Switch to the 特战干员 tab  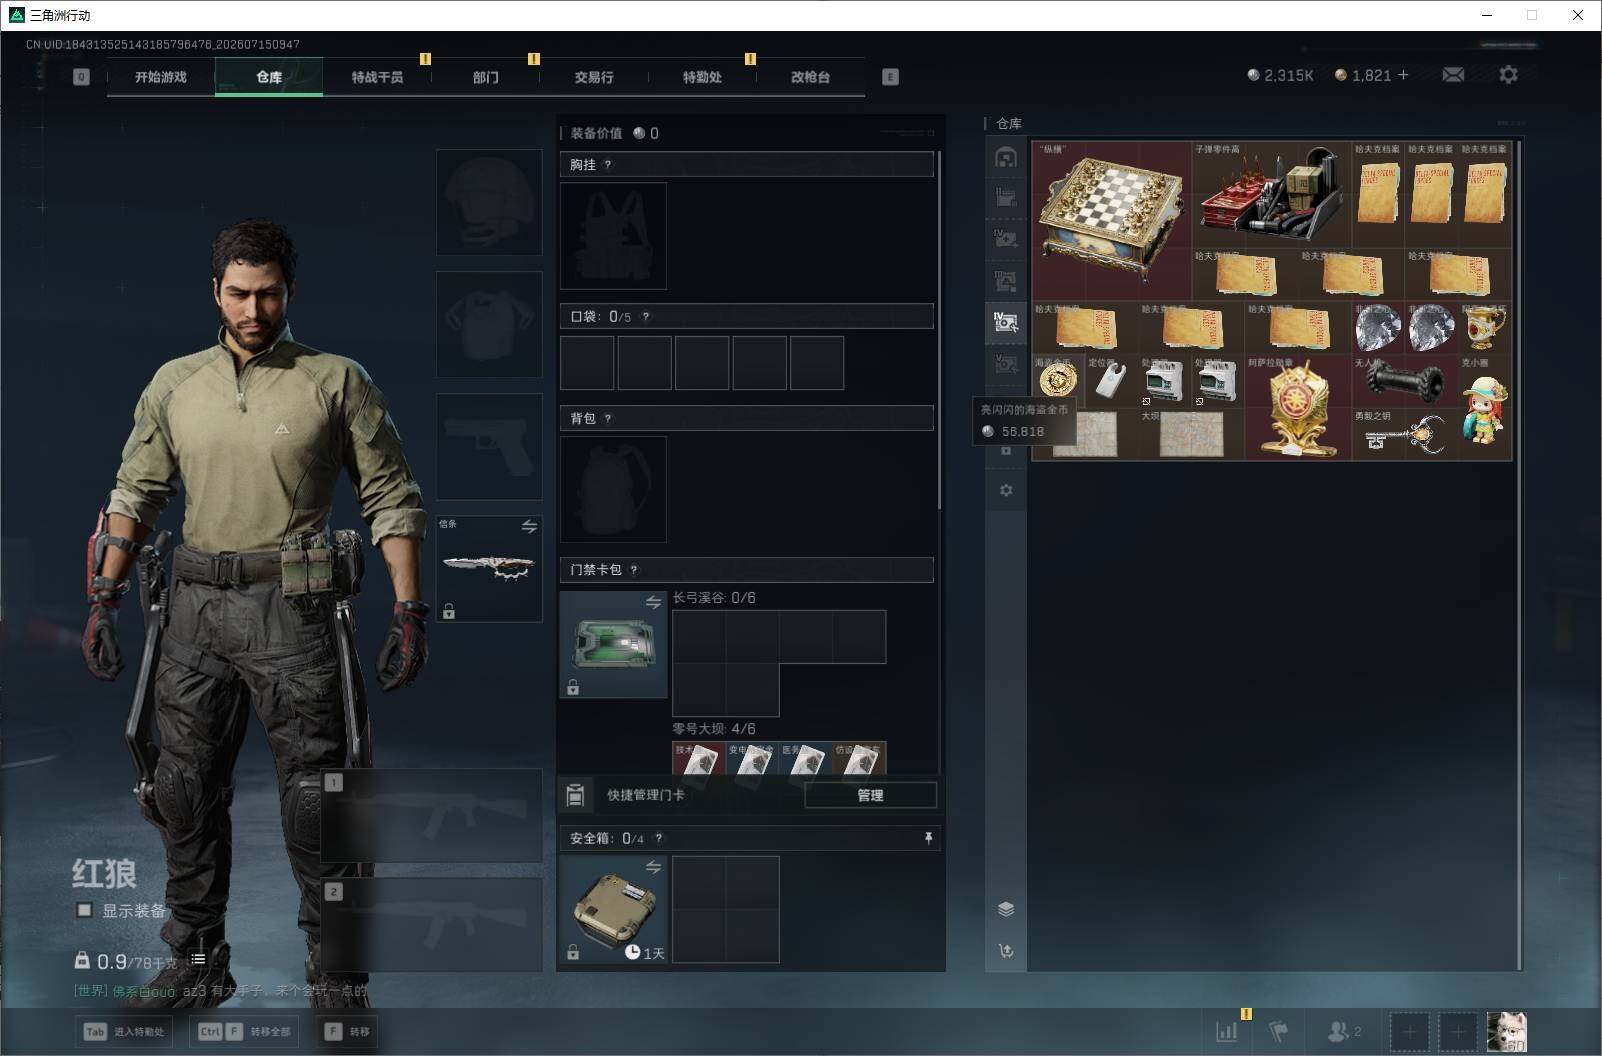(377, 77)
